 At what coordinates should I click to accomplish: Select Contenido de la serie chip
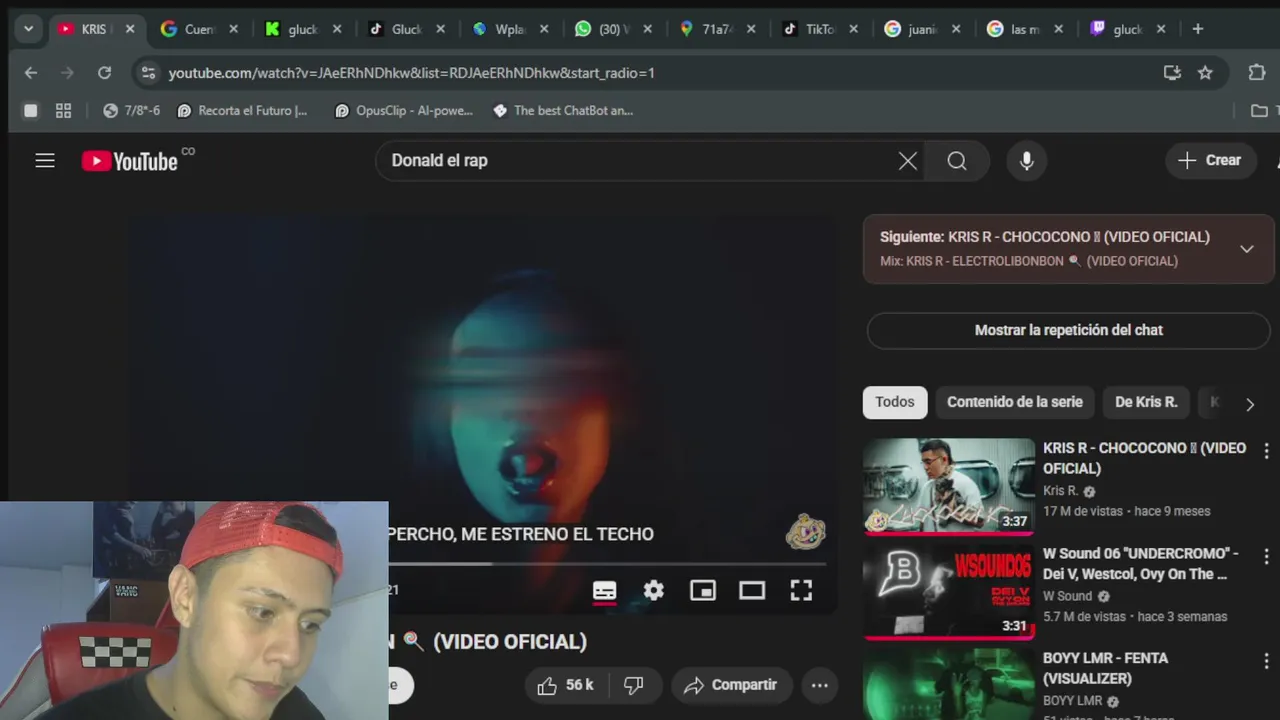tap(1014, 402)
